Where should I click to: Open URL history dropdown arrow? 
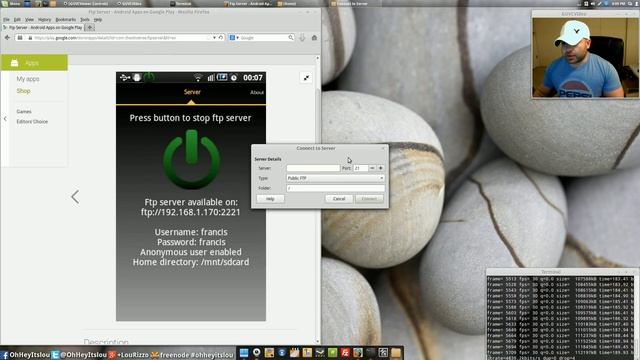click(214, 38)
